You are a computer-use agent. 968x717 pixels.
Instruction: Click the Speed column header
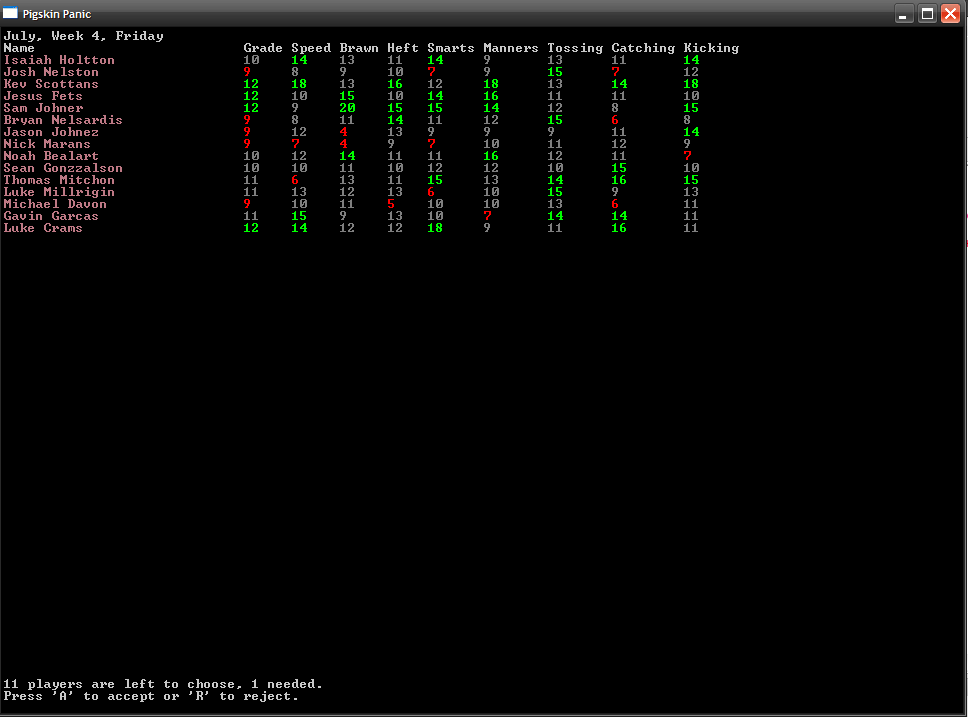[x=311, y=48]
